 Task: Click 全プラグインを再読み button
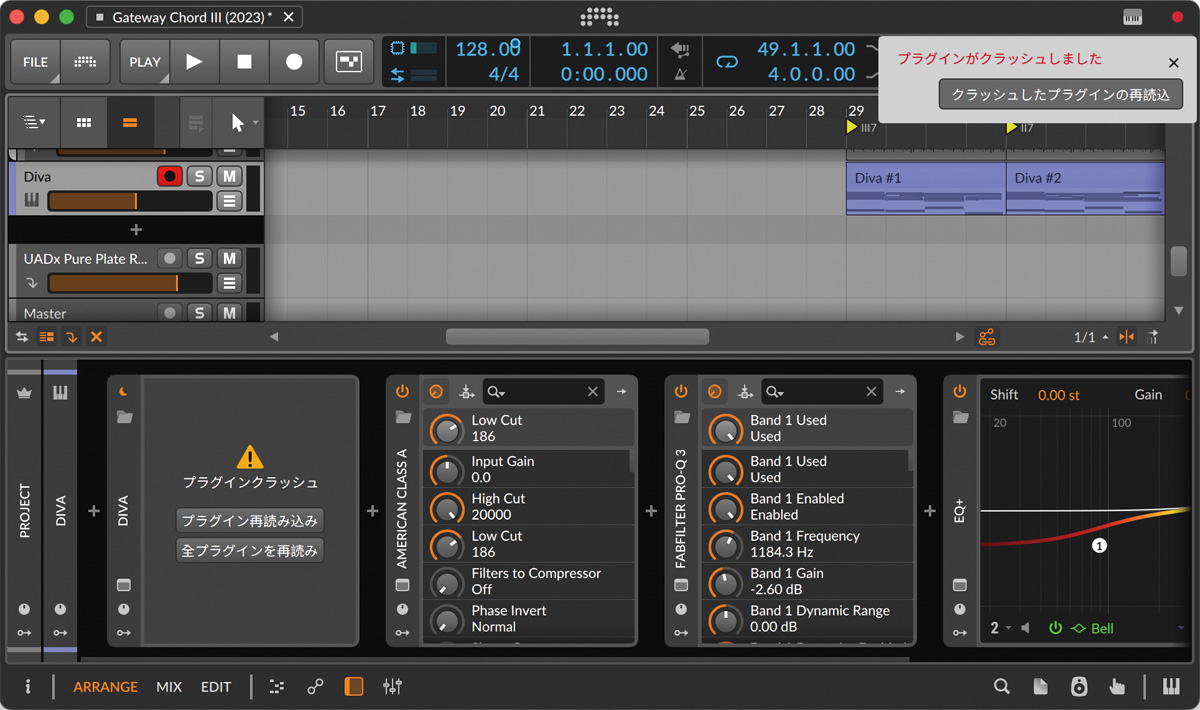click(250, 550)
